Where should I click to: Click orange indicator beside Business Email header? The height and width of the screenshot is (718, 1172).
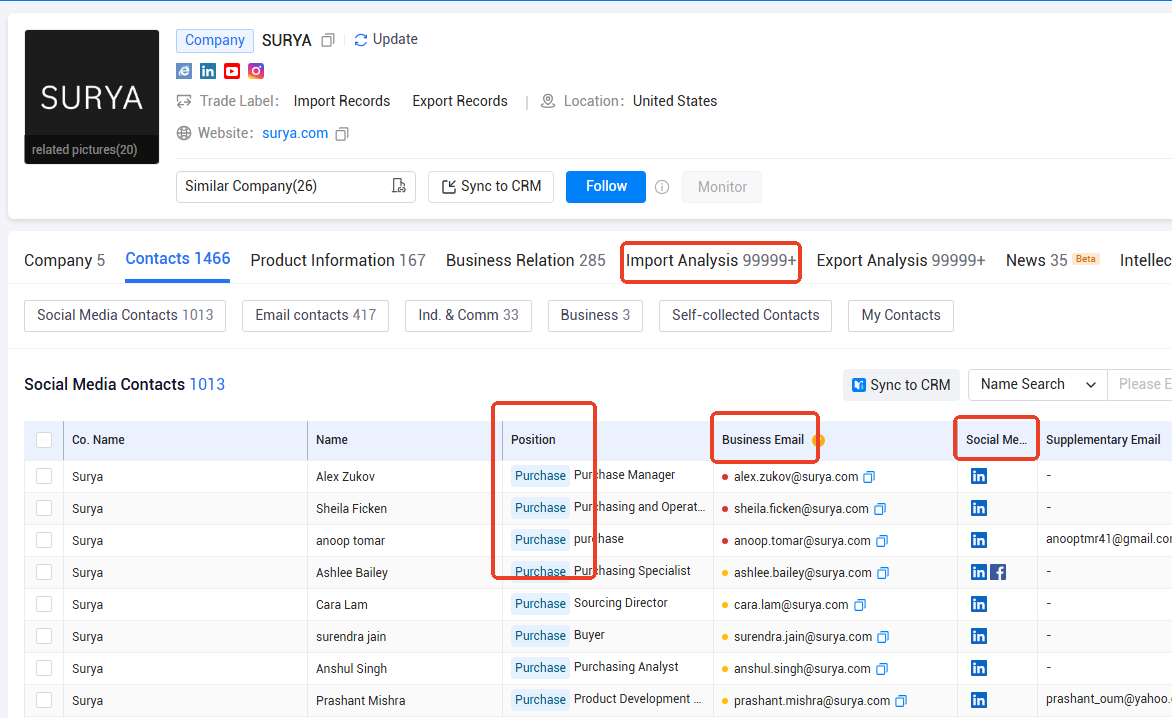818,440
